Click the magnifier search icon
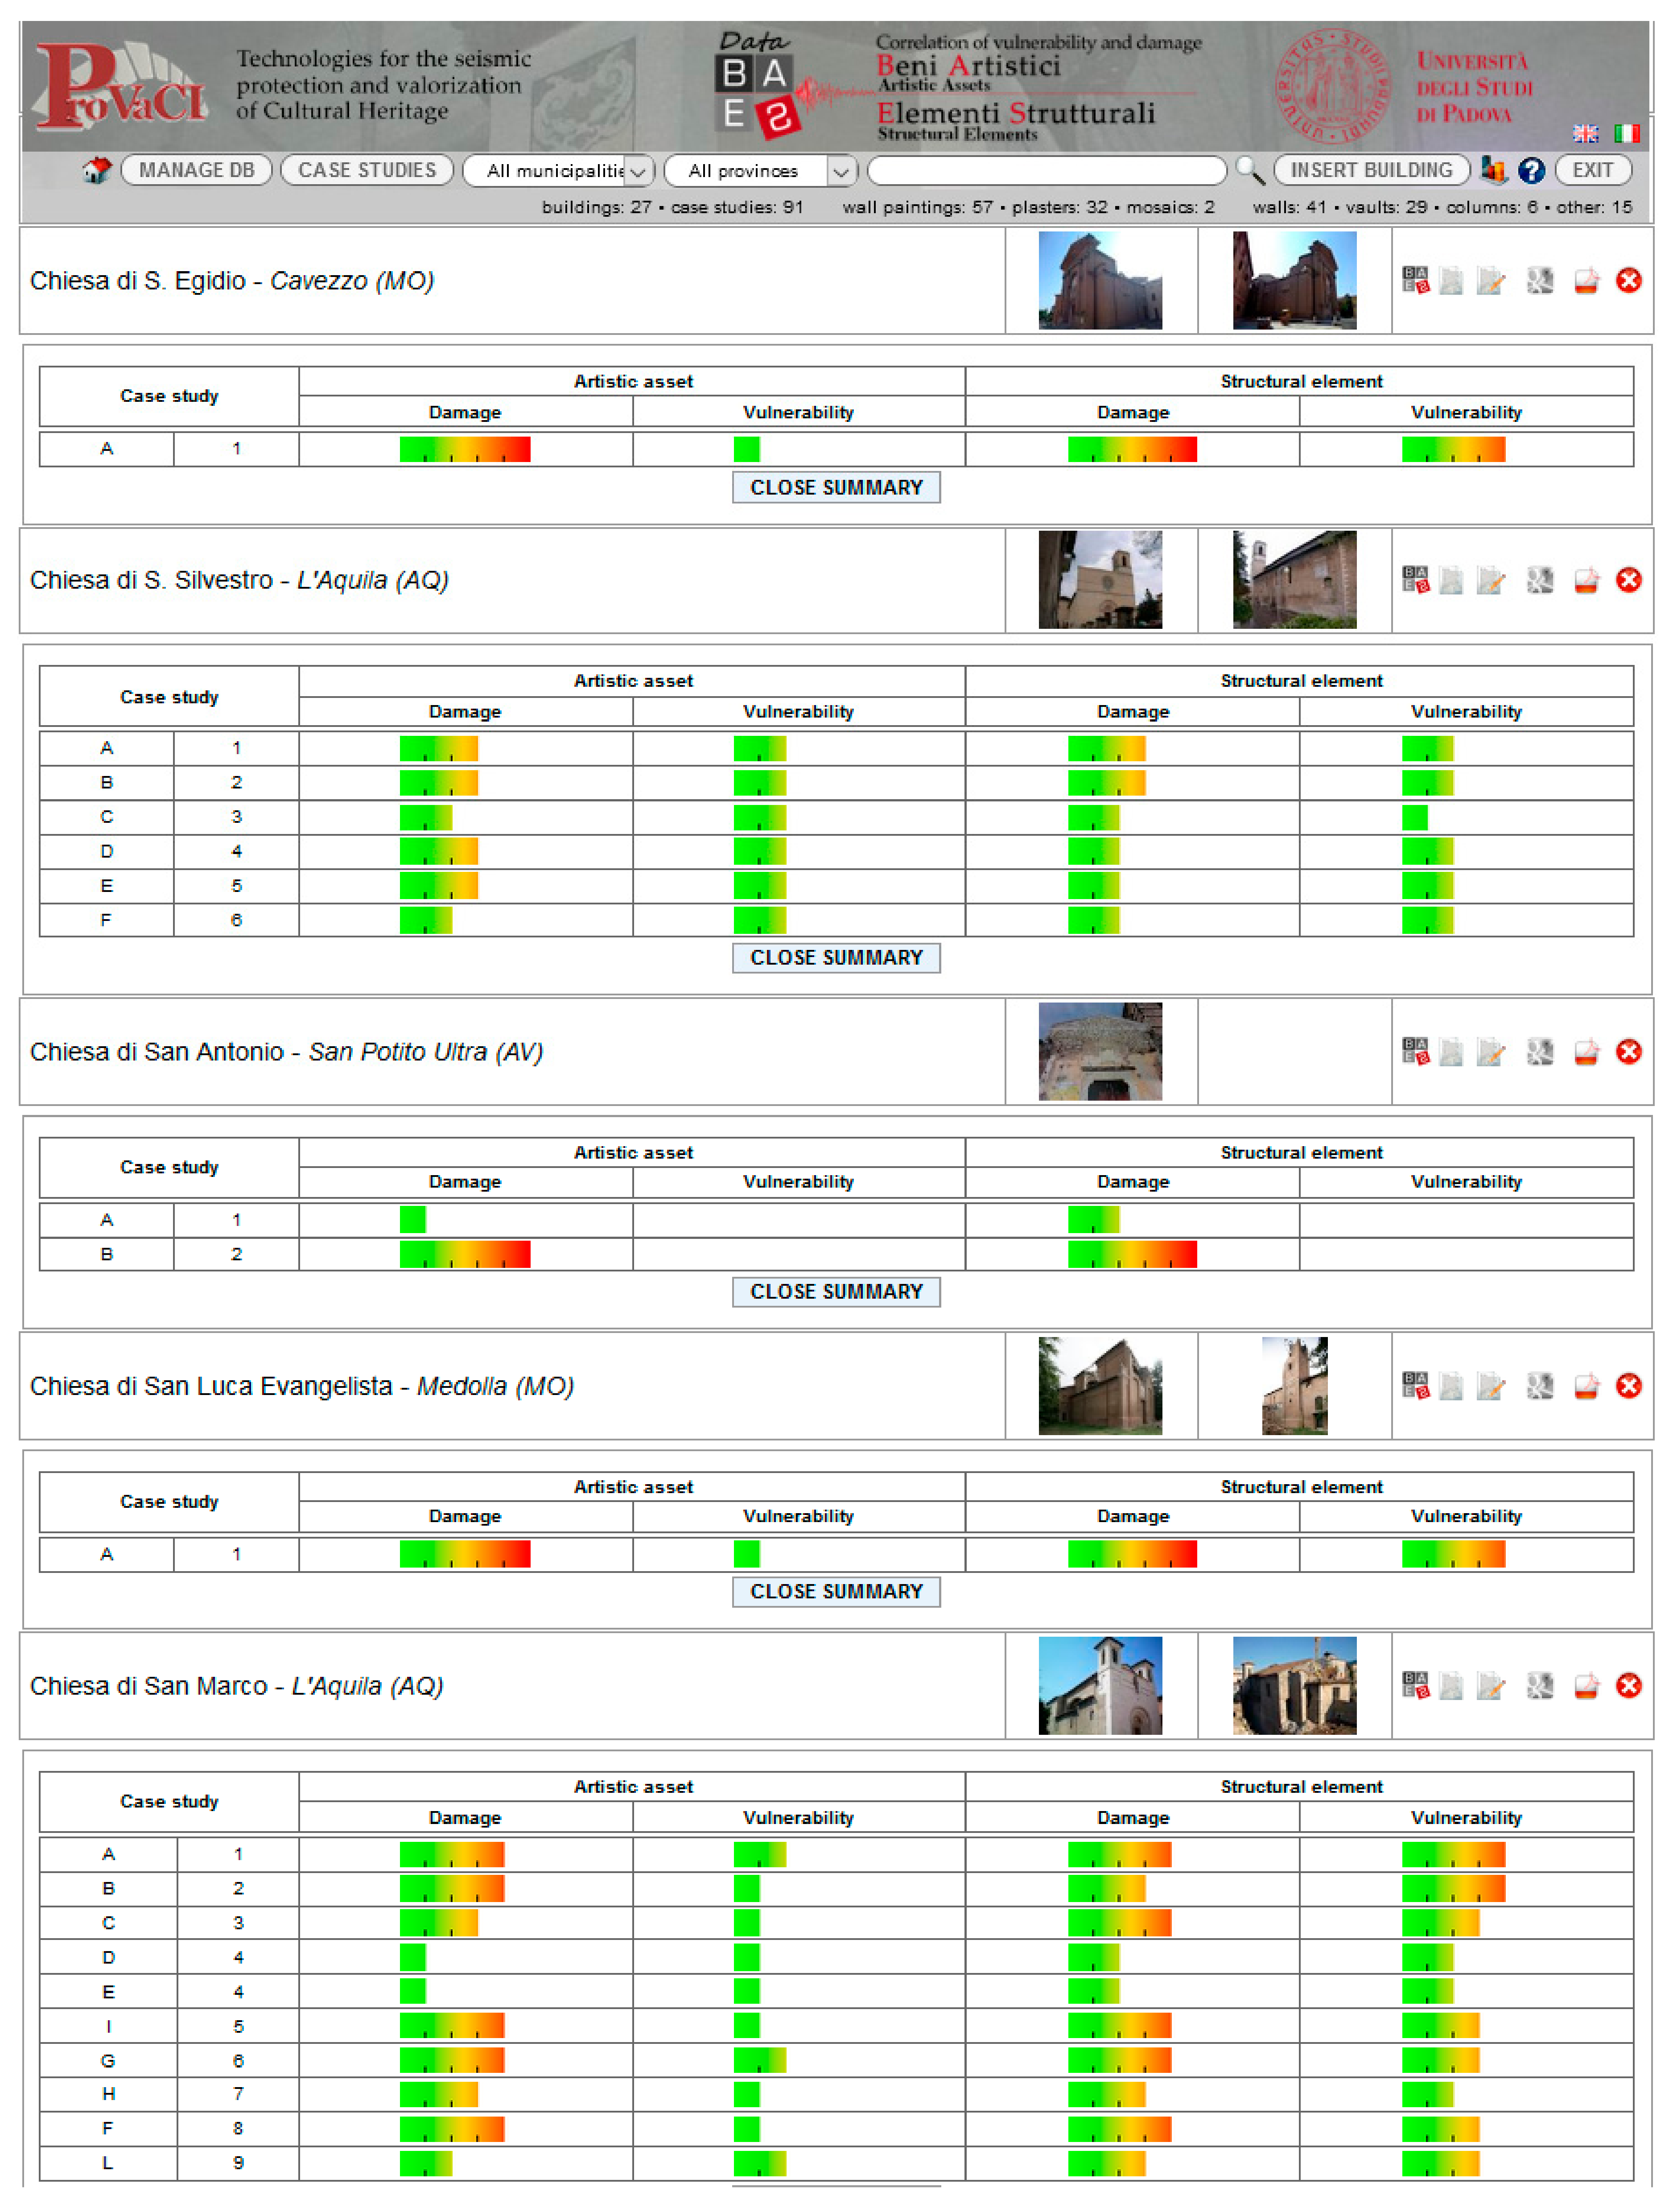The width and height of the screenshot is (1673, 2212). point(1249,170)
